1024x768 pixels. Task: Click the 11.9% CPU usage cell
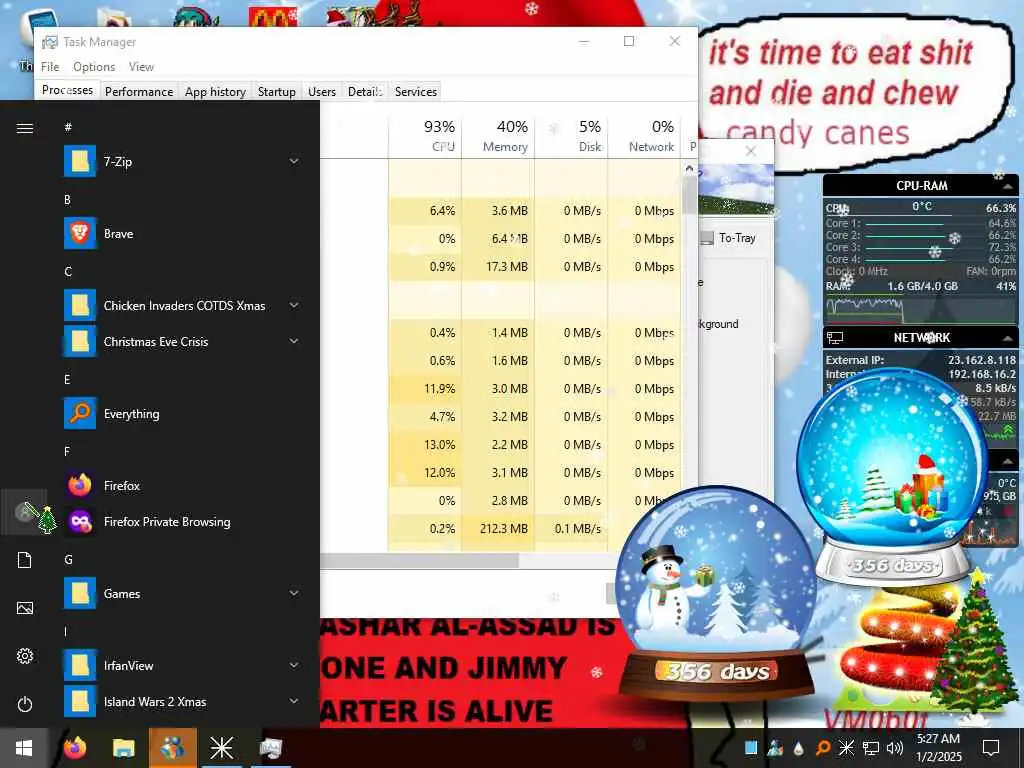pos(425,389)
